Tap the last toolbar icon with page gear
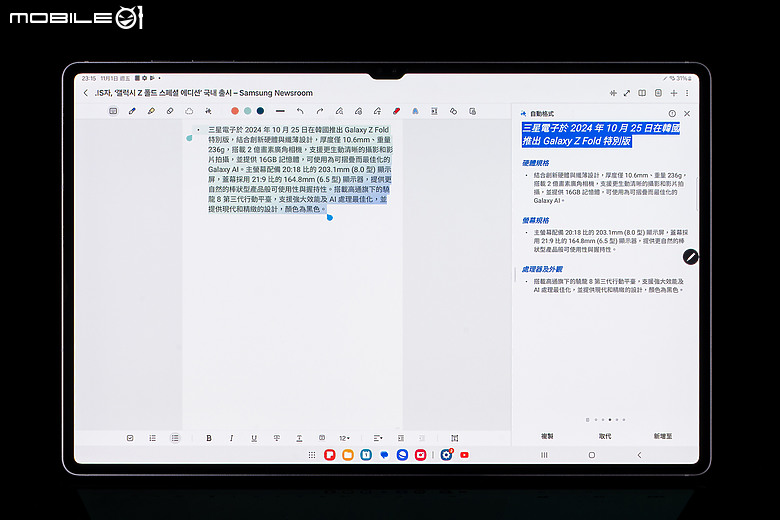This screenshot has height=520, width=780. point(473,111)
